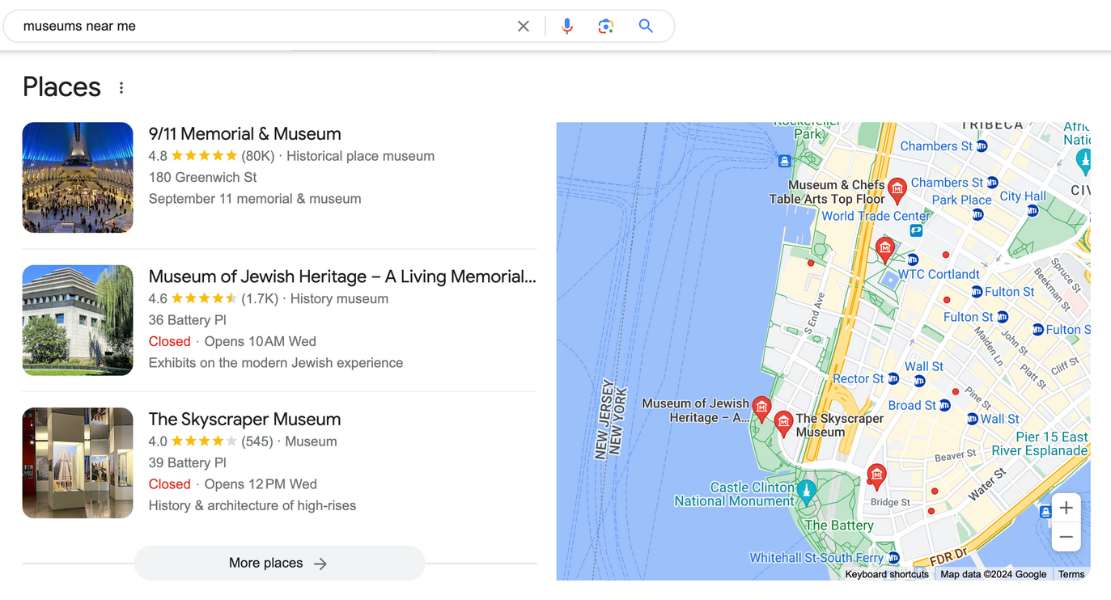Image resolution: width=1111 pixels, height=600 pixels.
Task: Click the subway icon beside the WTC Cortlandt label
Action: 913,260
